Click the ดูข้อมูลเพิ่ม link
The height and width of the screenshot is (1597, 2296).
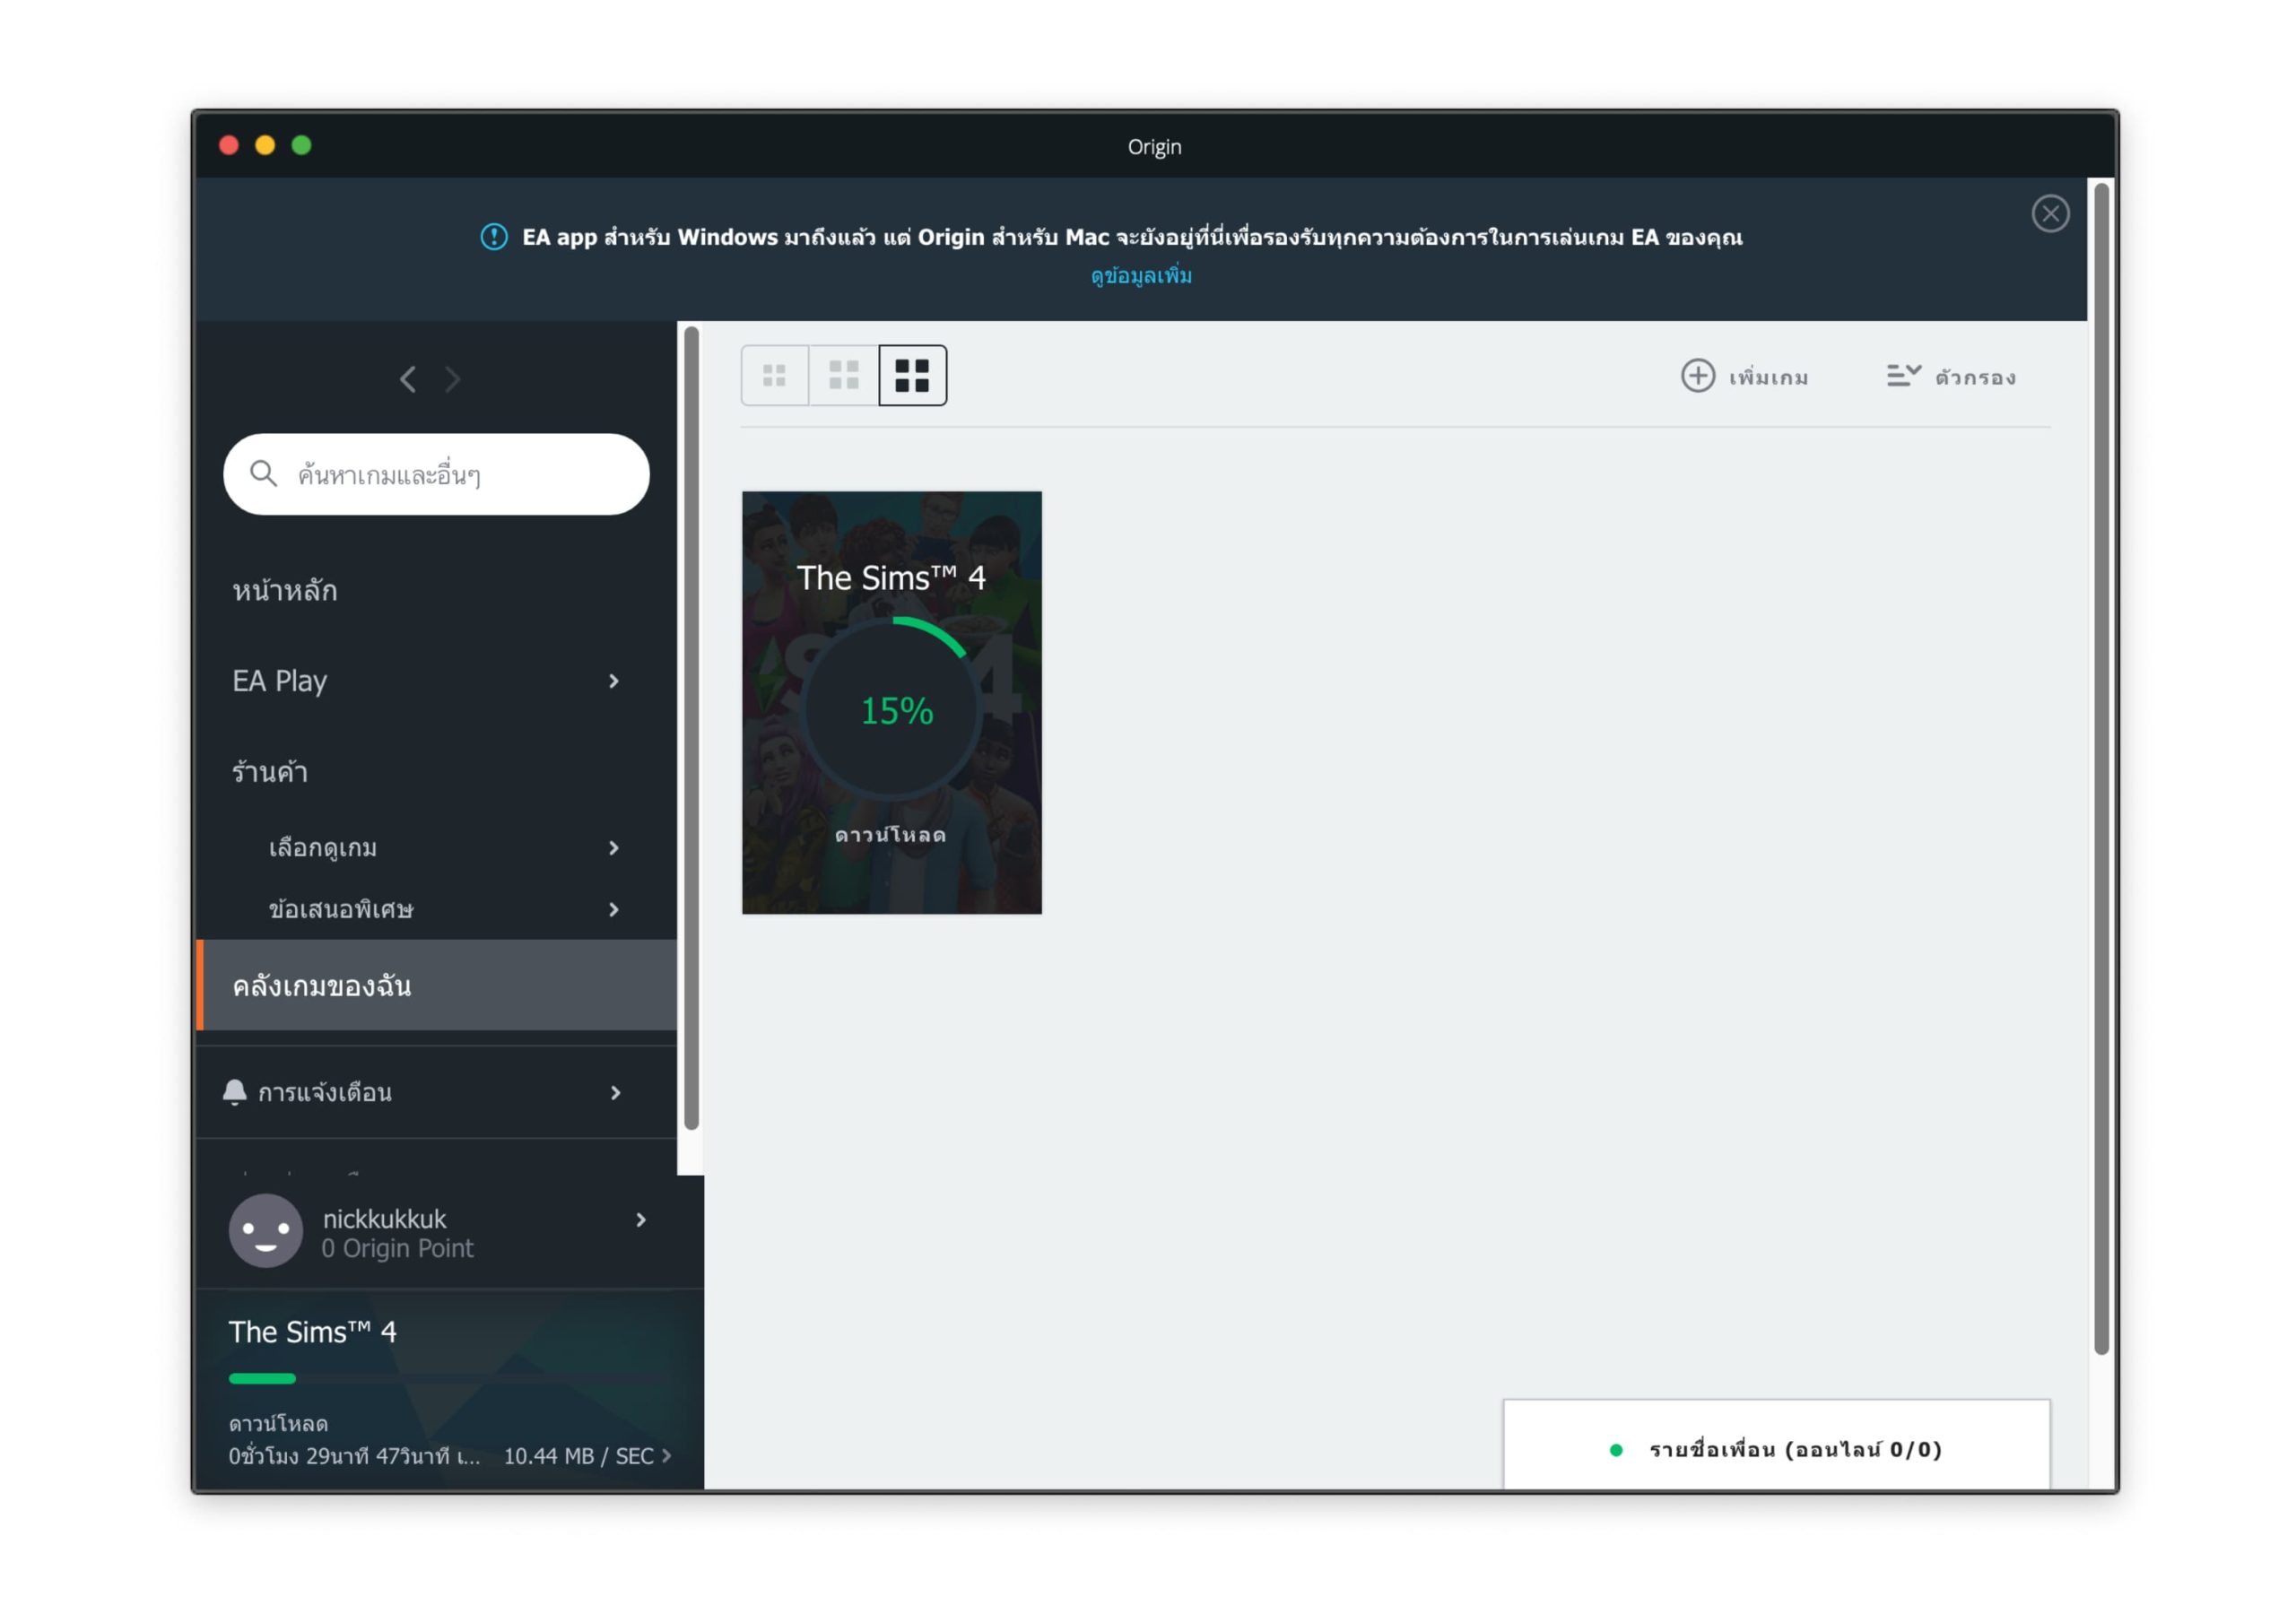pos(1141,276)
